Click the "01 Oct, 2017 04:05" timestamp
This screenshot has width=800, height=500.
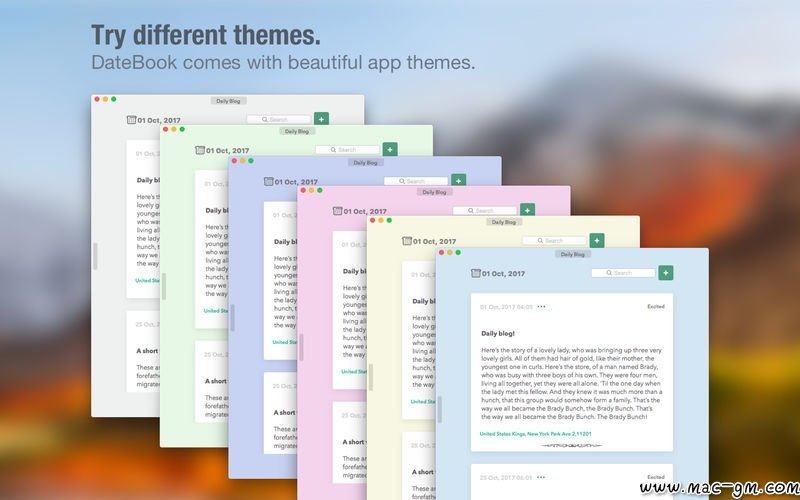click(506, 307)
